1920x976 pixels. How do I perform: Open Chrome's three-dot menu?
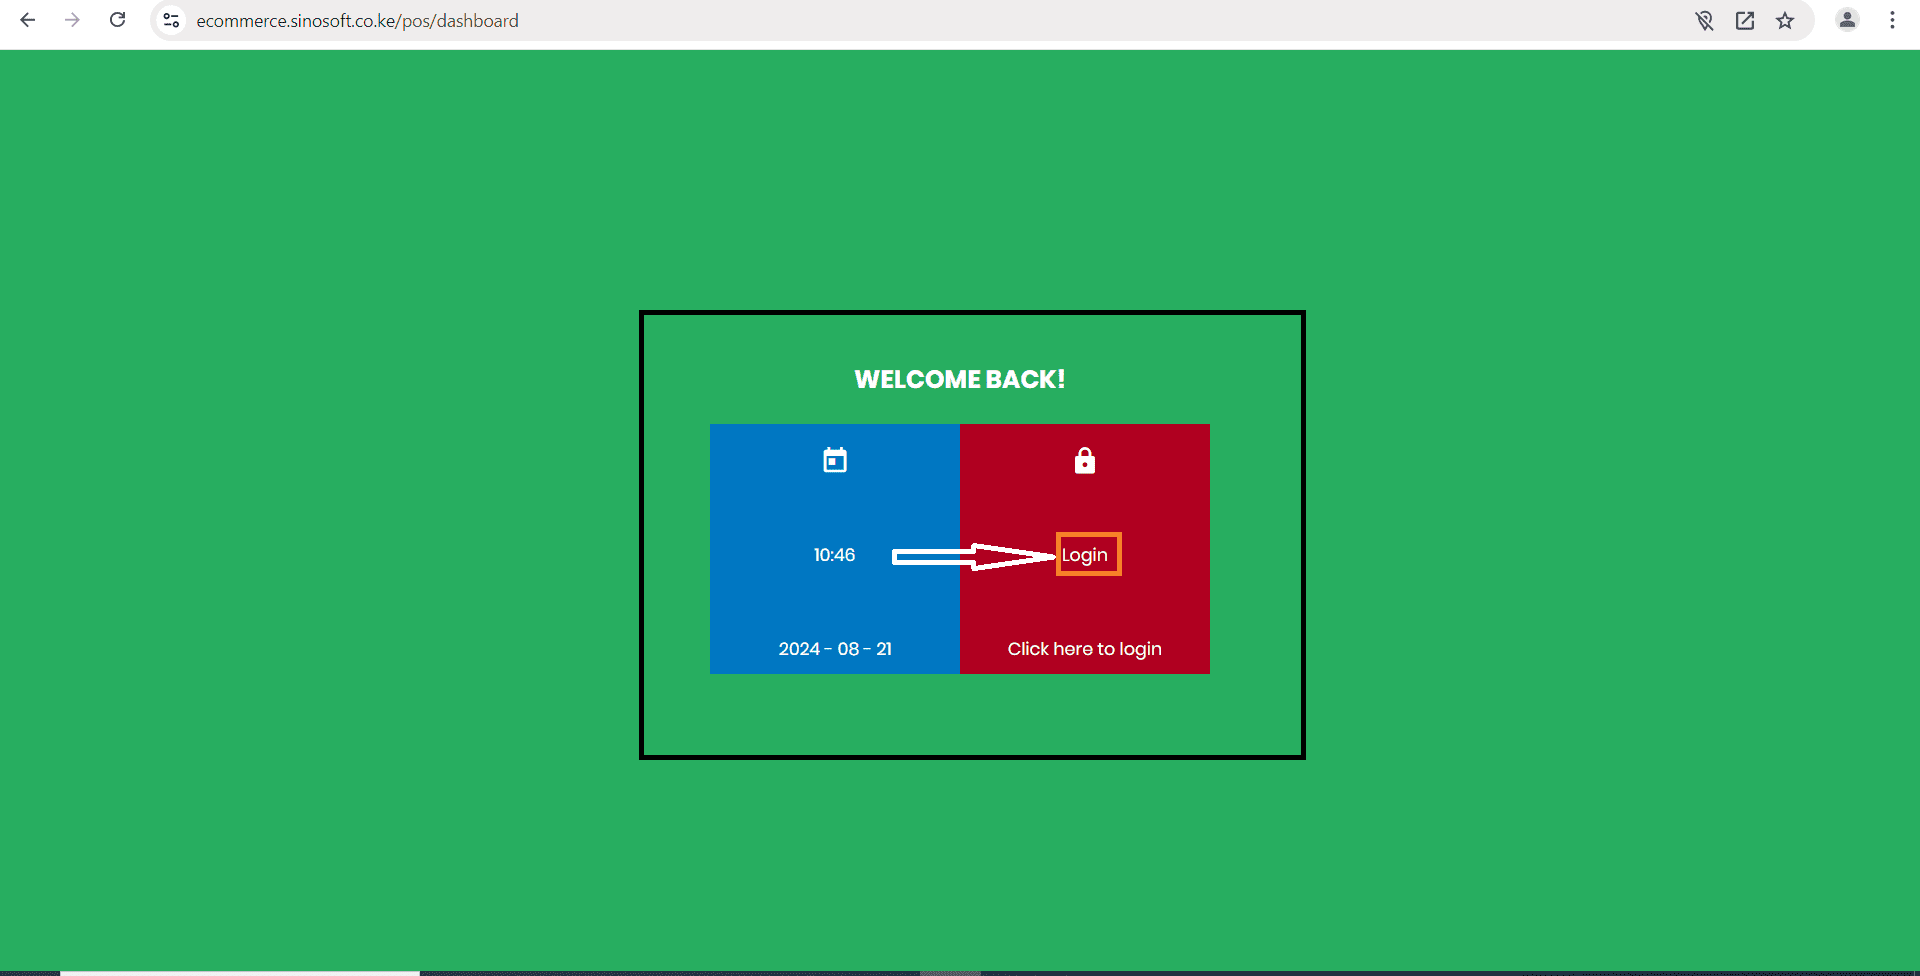[1892, 20]
